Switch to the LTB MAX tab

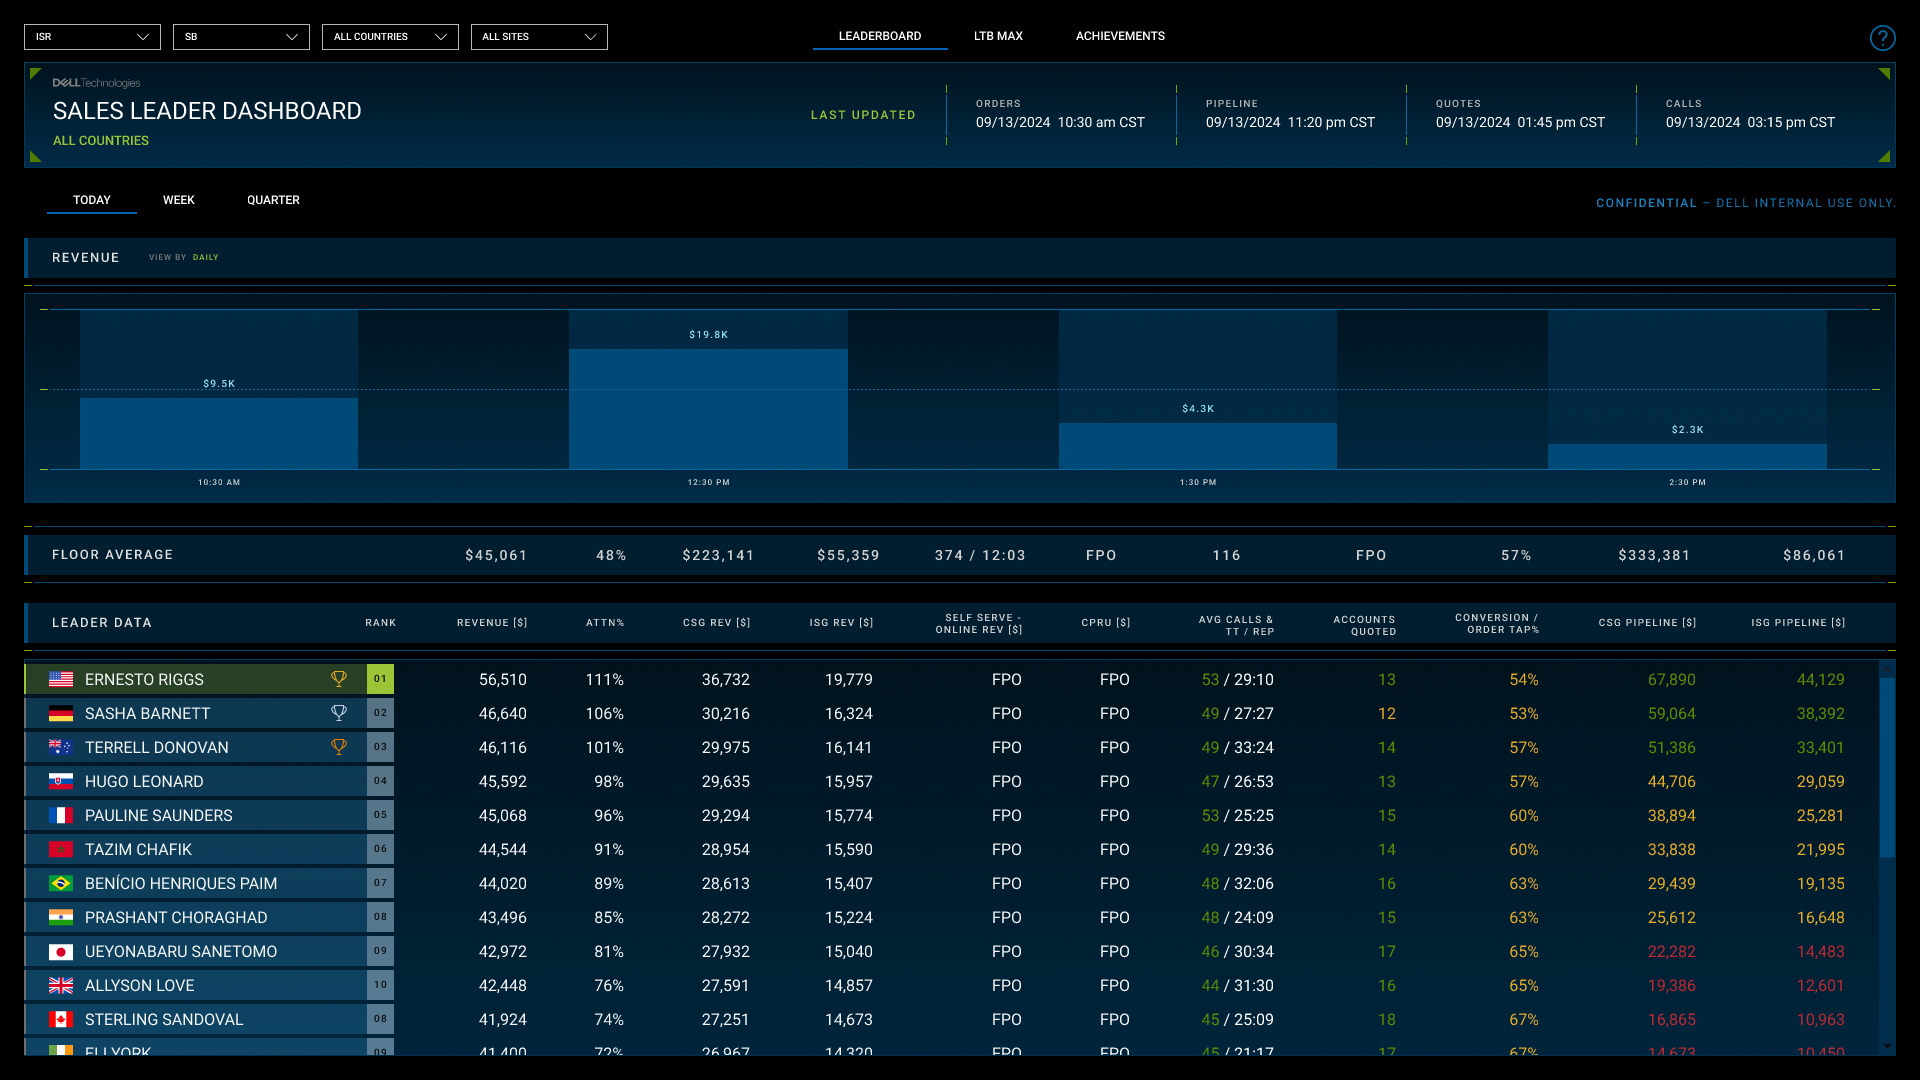tap(998, 36)
